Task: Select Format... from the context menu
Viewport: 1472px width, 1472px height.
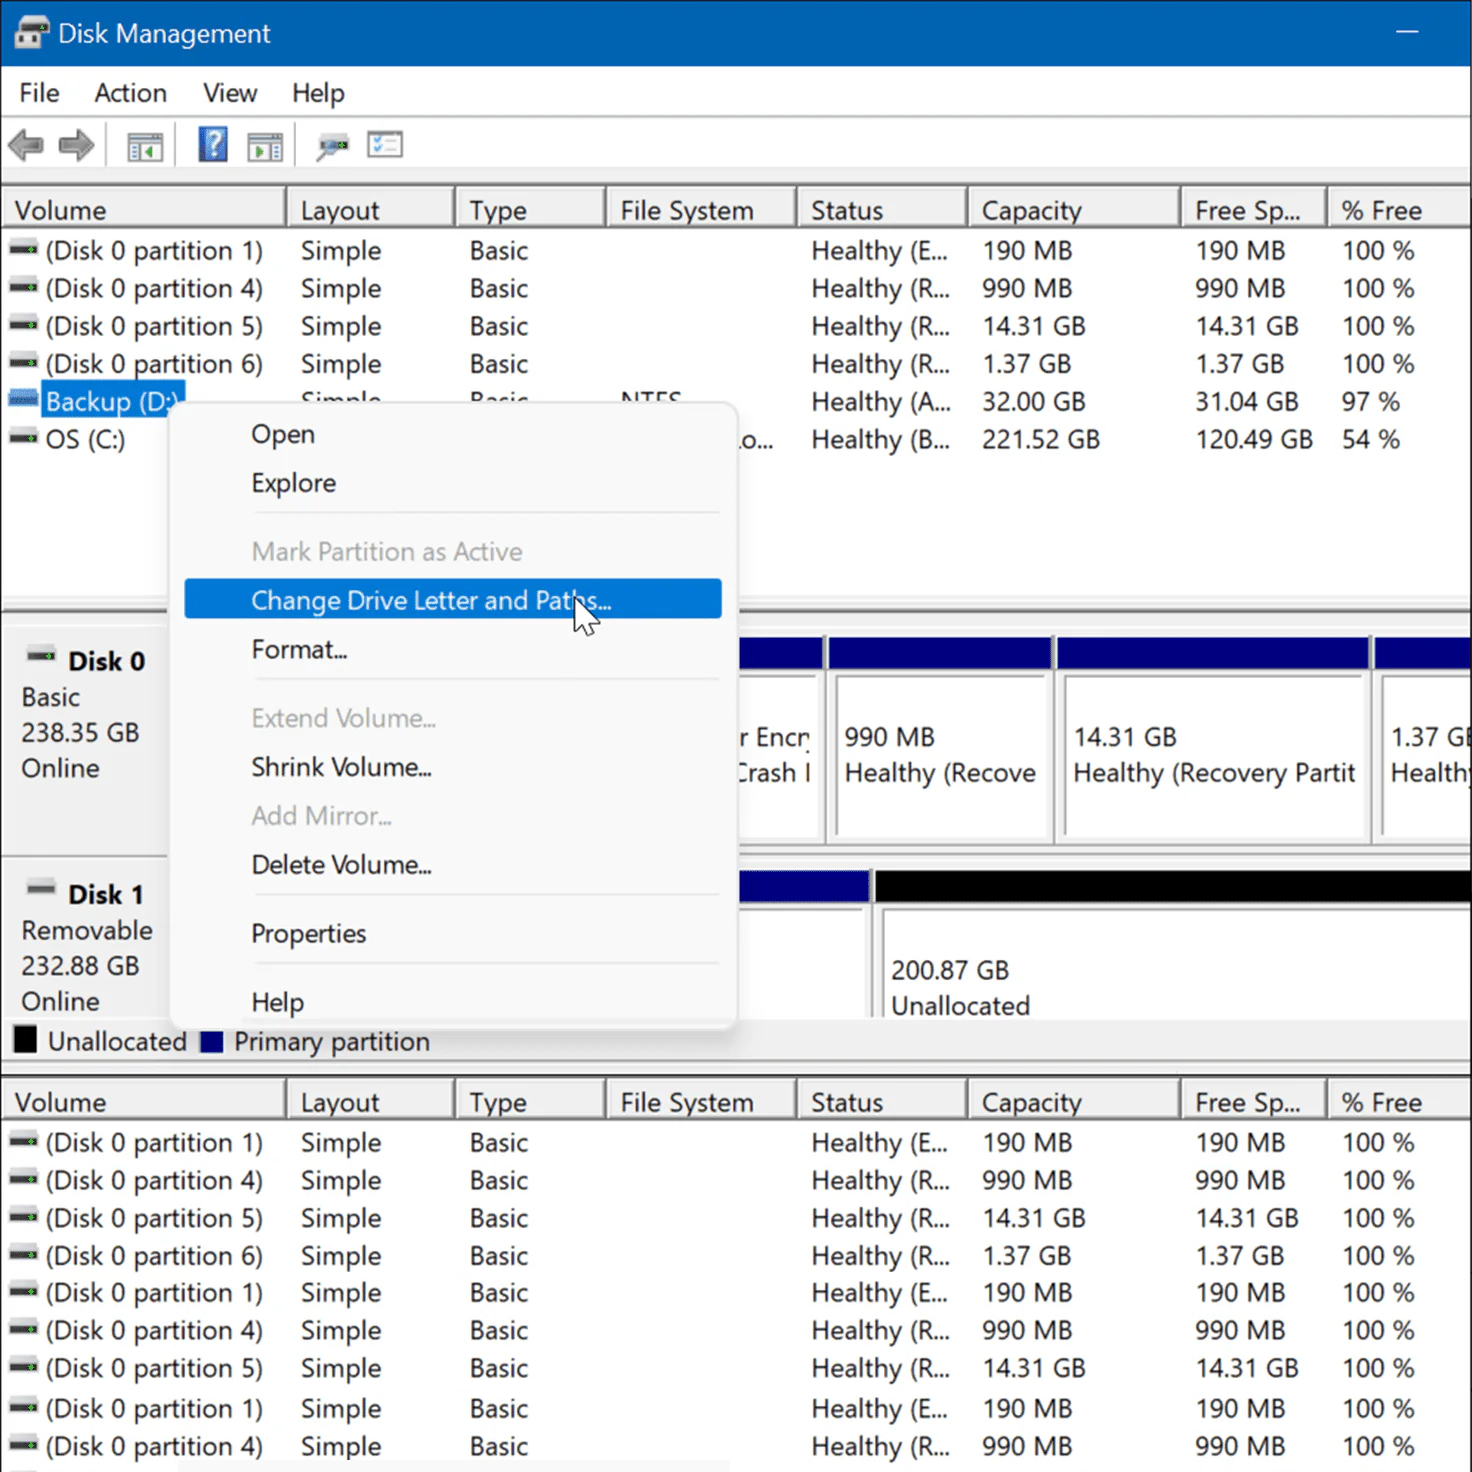Action: click(299, 650)
